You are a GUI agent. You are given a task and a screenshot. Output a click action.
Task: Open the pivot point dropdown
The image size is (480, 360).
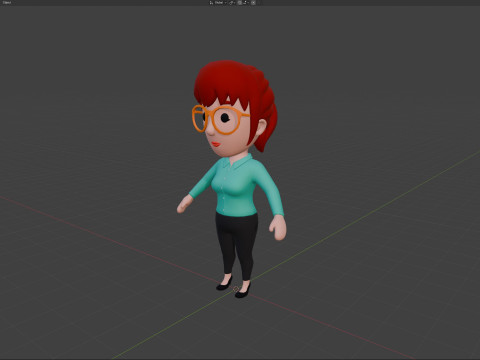[x=232, y=2]
